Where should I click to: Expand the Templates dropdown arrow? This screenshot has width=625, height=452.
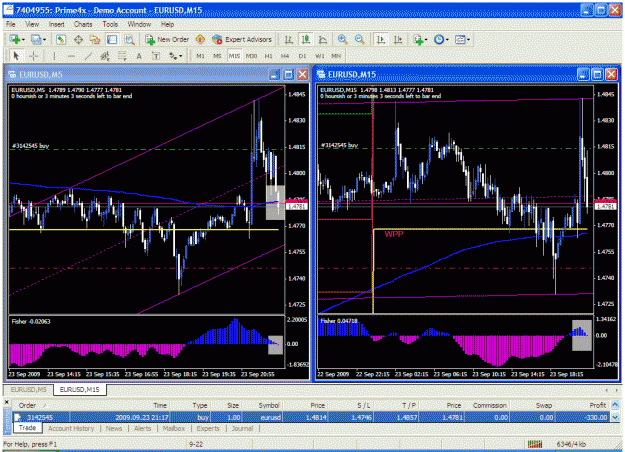(x=468, y=39)
